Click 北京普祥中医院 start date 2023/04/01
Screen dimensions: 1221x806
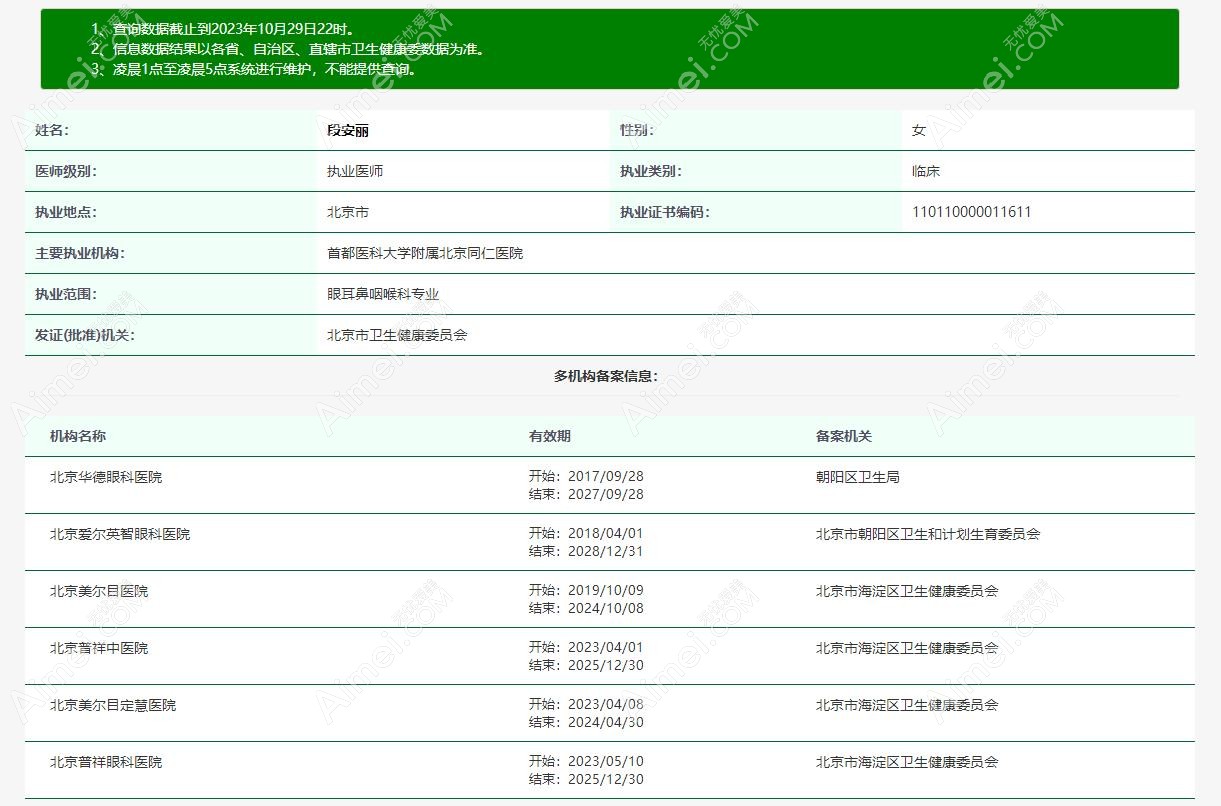pyautogui.click(x=606, y=648)
